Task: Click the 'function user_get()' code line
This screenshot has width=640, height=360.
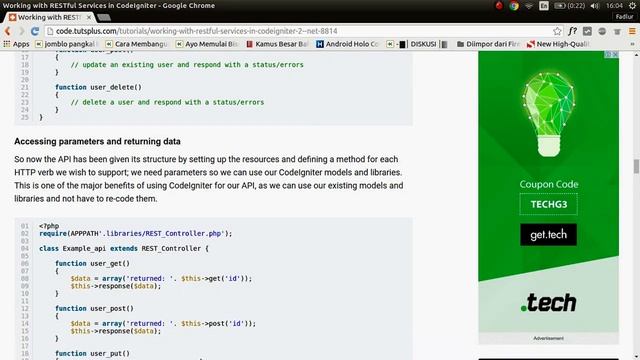Action: pyautogui.click(x=93, y=264)
